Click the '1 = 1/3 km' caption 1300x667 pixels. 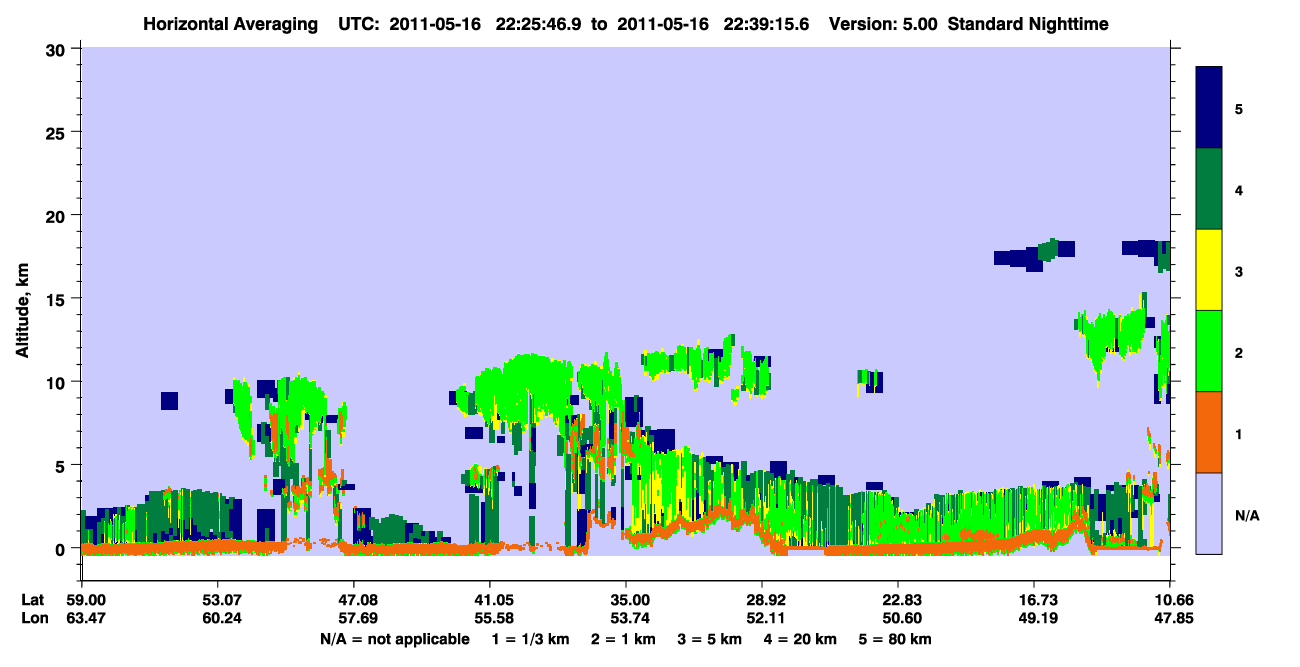pyautogui.click(x=531, y=639)
